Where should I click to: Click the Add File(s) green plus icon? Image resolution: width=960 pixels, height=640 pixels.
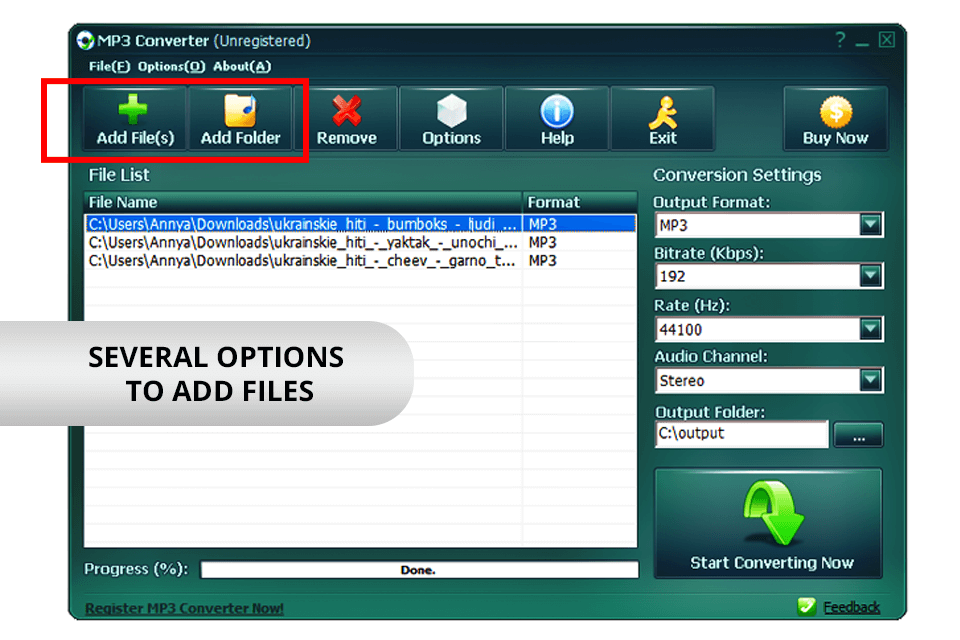point(133,110)
